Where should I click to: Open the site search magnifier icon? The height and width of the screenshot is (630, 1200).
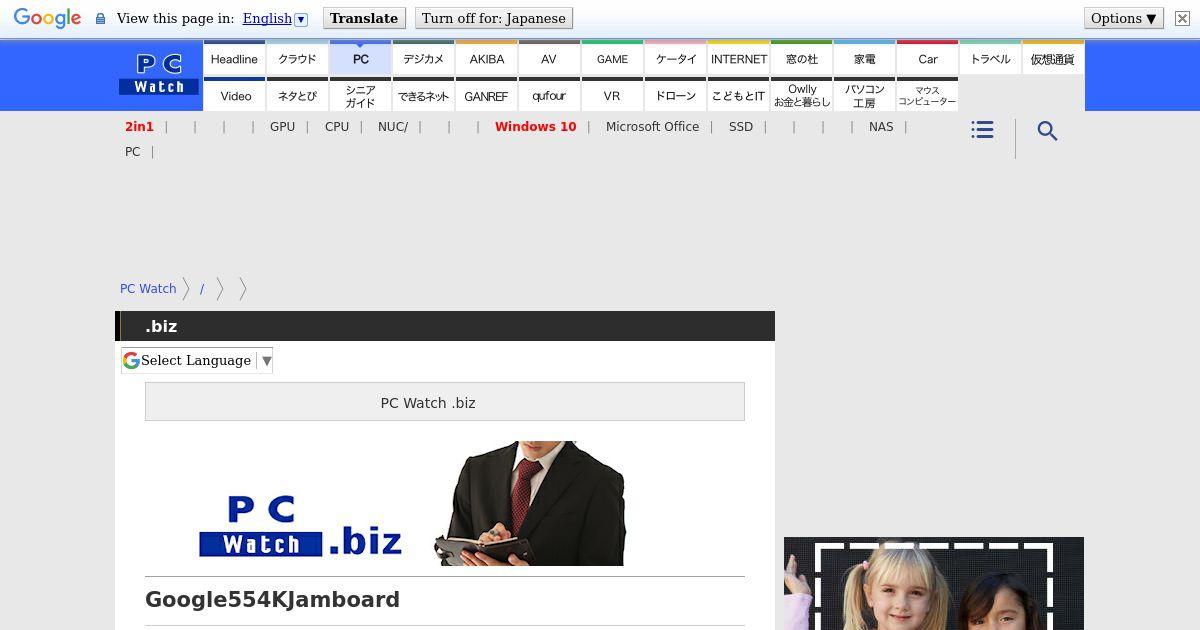point(1047,131)
